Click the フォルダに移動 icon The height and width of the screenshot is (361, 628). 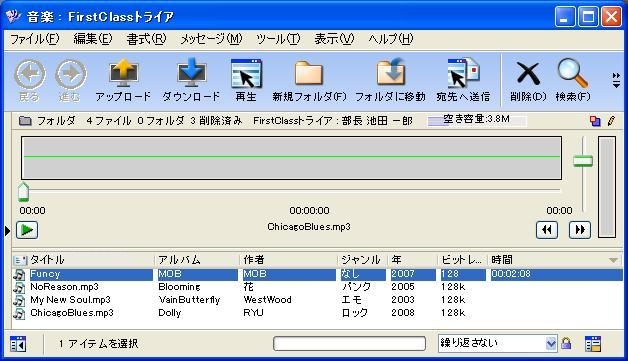(390, 72)
